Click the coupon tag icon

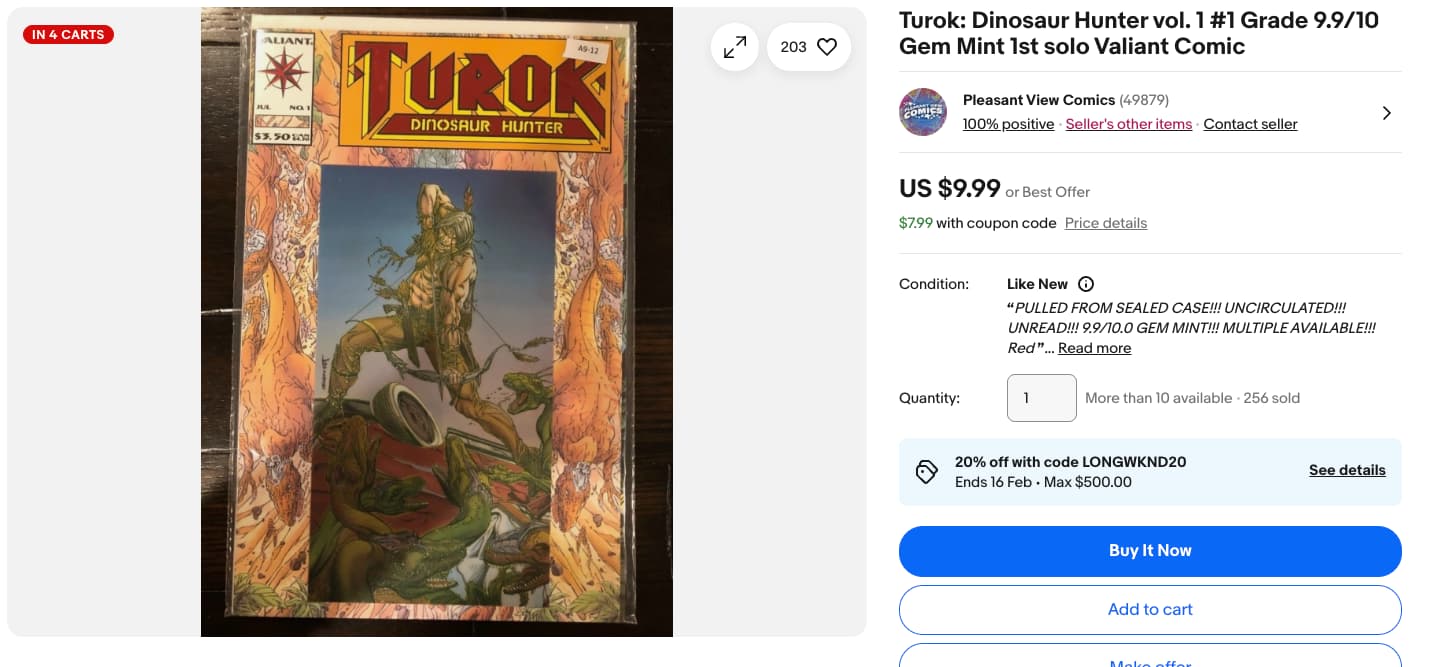click(x=927, y=472)
